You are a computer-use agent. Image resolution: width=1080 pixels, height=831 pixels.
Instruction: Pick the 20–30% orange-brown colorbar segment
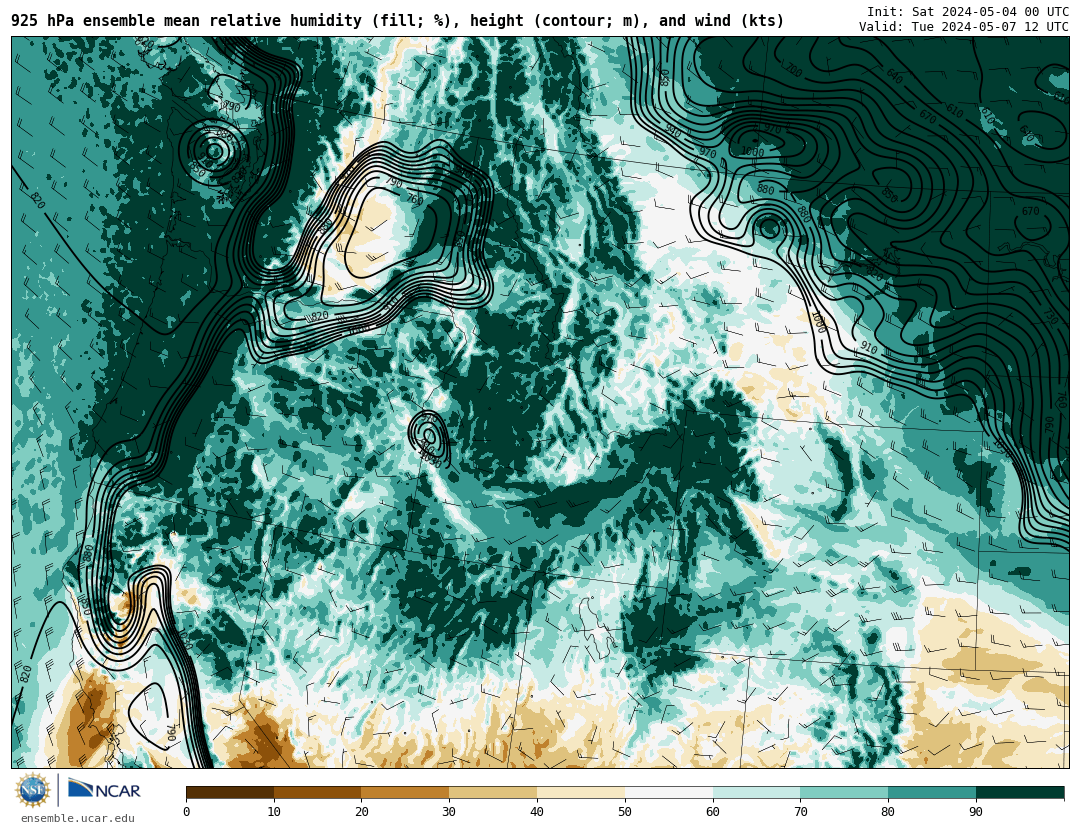405,793
